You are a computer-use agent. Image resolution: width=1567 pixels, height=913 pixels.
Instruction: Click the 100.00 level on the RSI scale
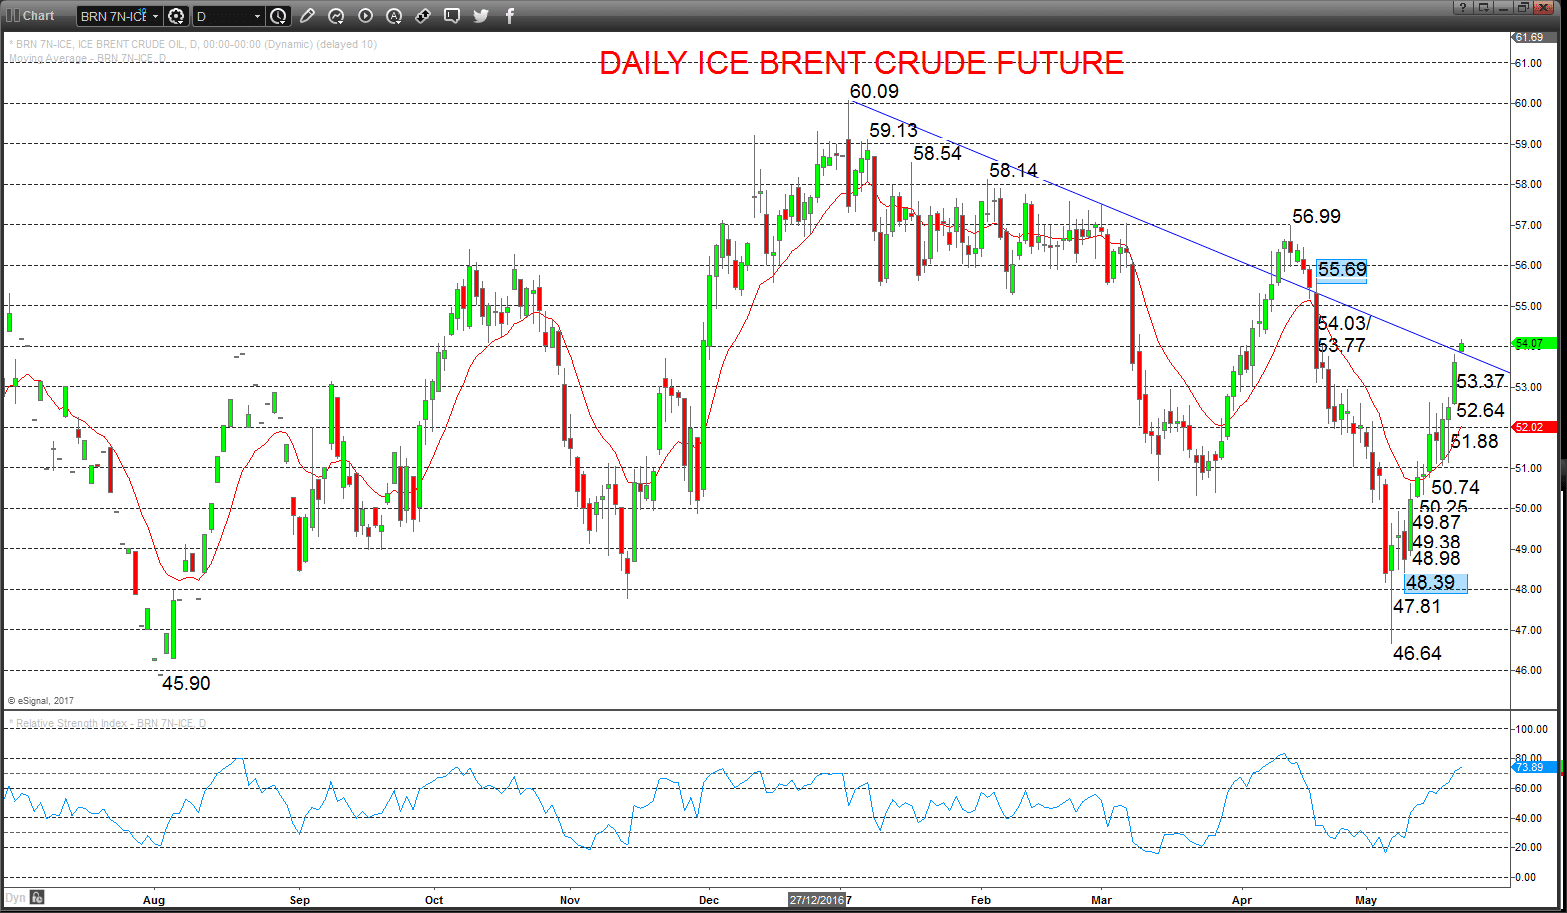point(1532,729)
